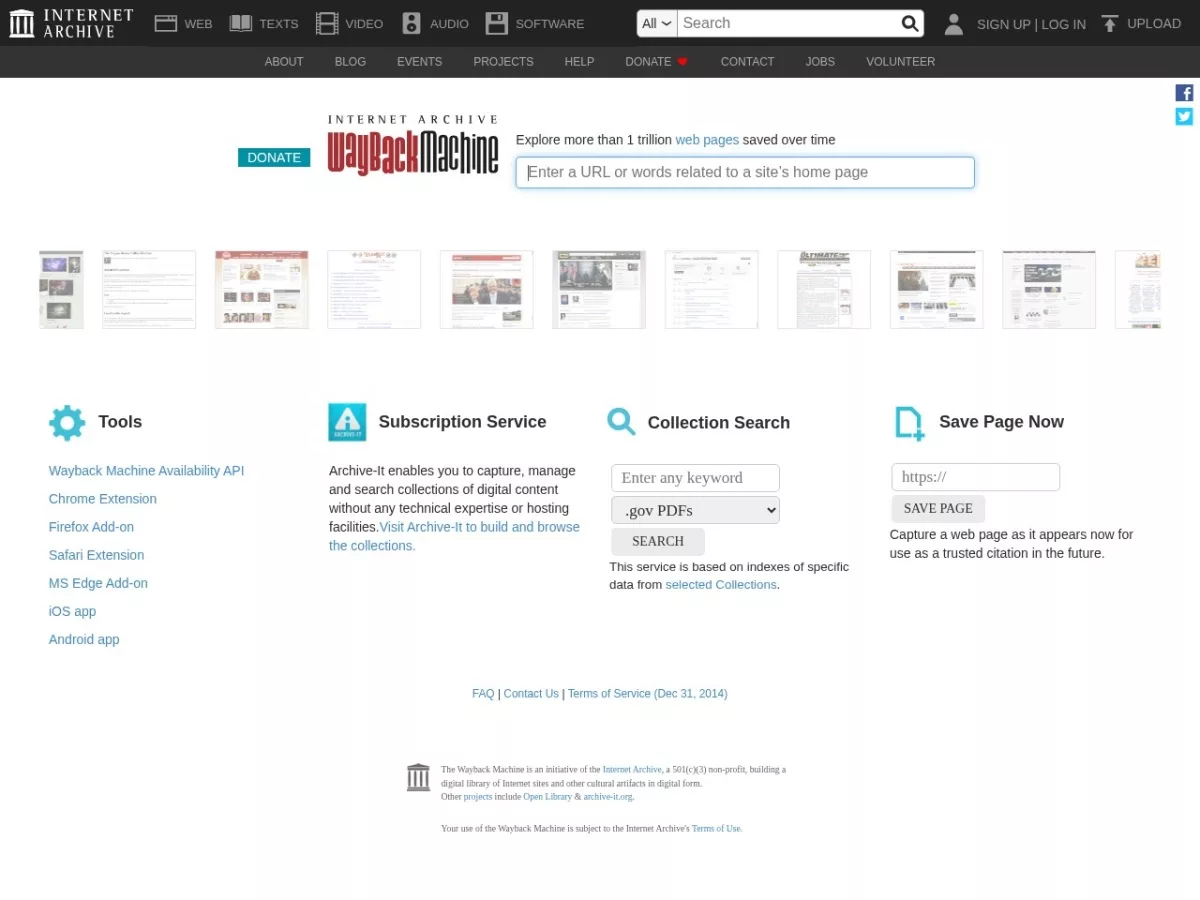Open the MS Edge Add-on link
Viewport: 1200px width, 900px height.
click(x=98, y=583)
